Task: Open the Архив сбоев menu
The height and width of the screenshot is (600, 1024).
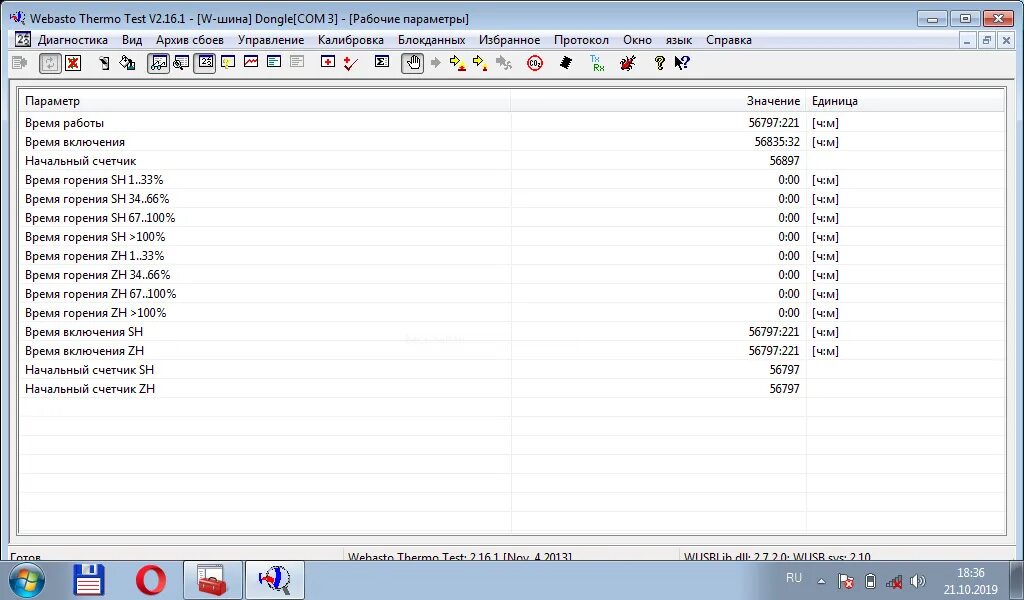Action: point(189,40)
